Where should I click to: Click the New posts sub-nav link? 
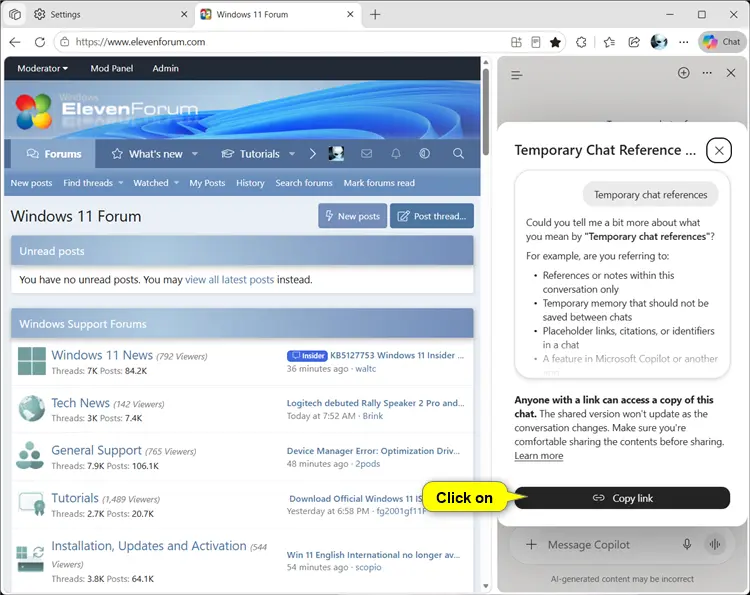[x=31, y=183]
